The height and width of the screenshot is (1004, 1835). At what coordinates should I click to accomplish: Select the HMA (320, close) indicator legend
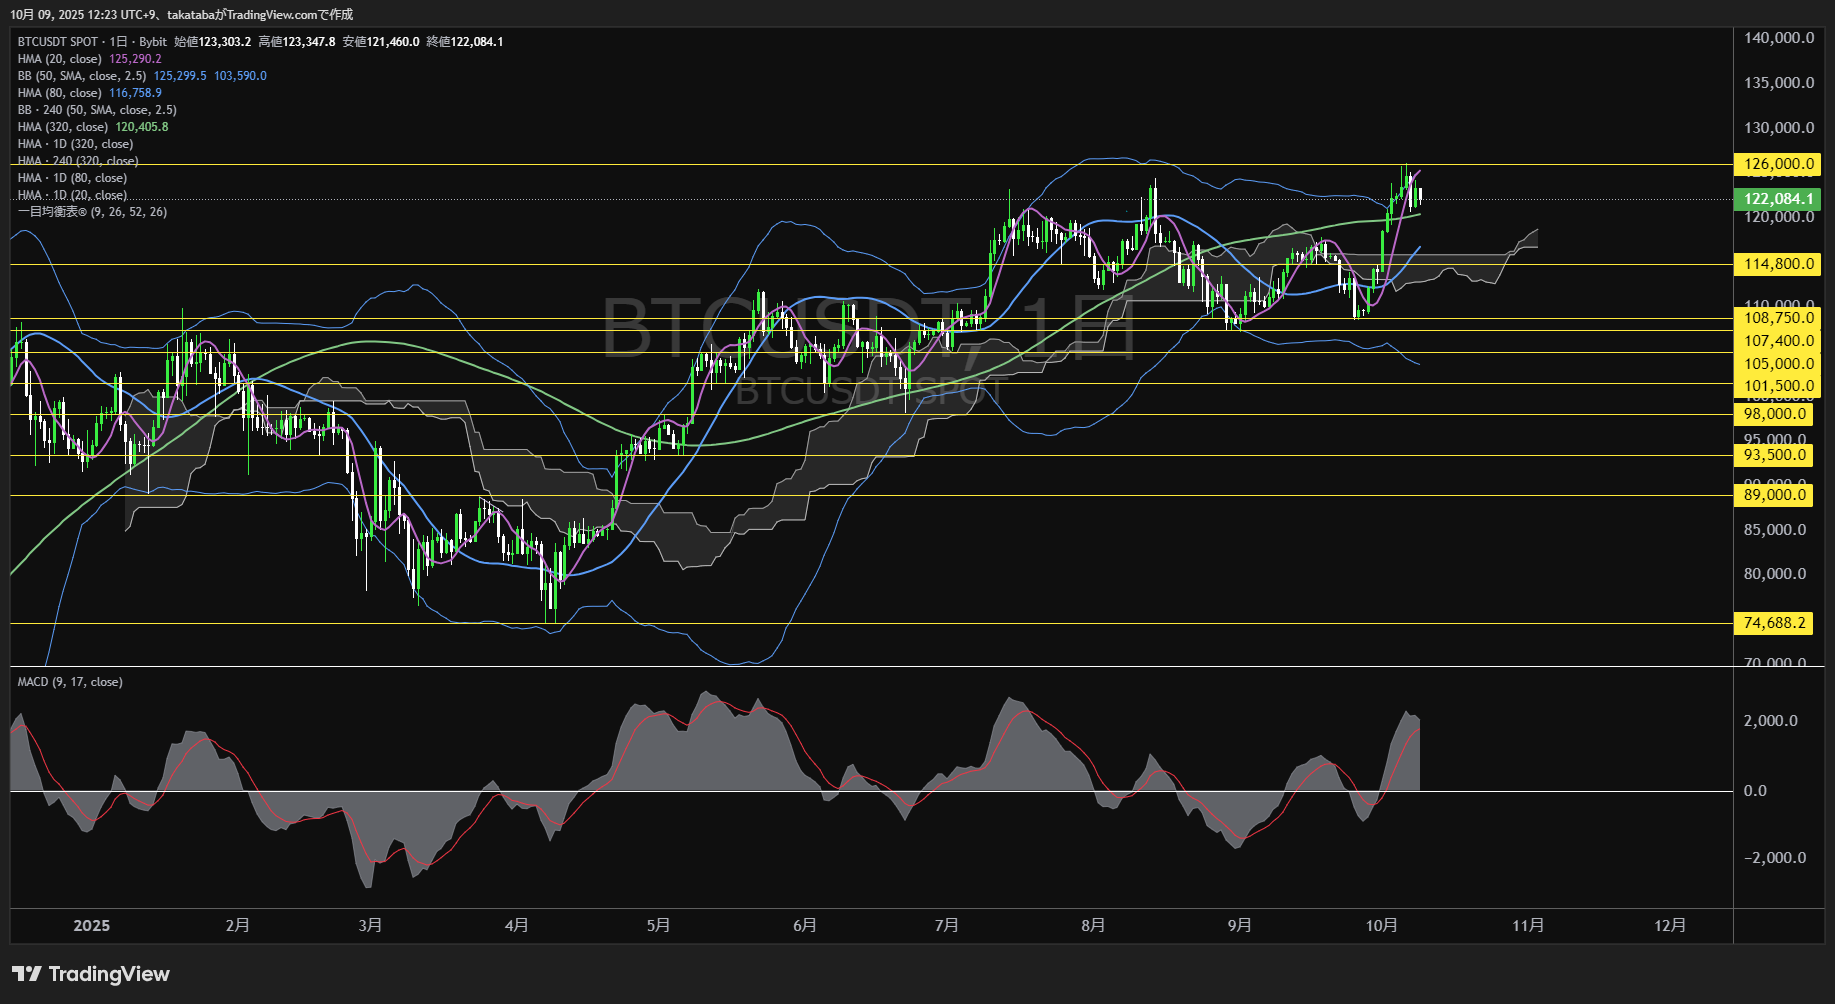pyautogui.click(x=63, y=127)
